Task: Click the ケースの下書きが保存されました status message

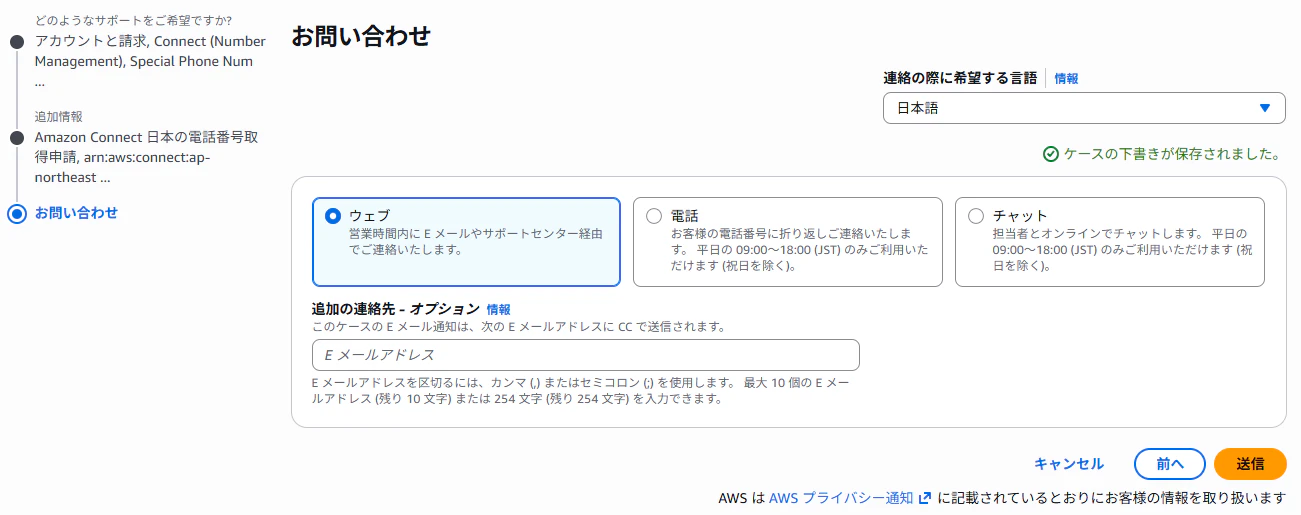Action: pos(1172,155)
